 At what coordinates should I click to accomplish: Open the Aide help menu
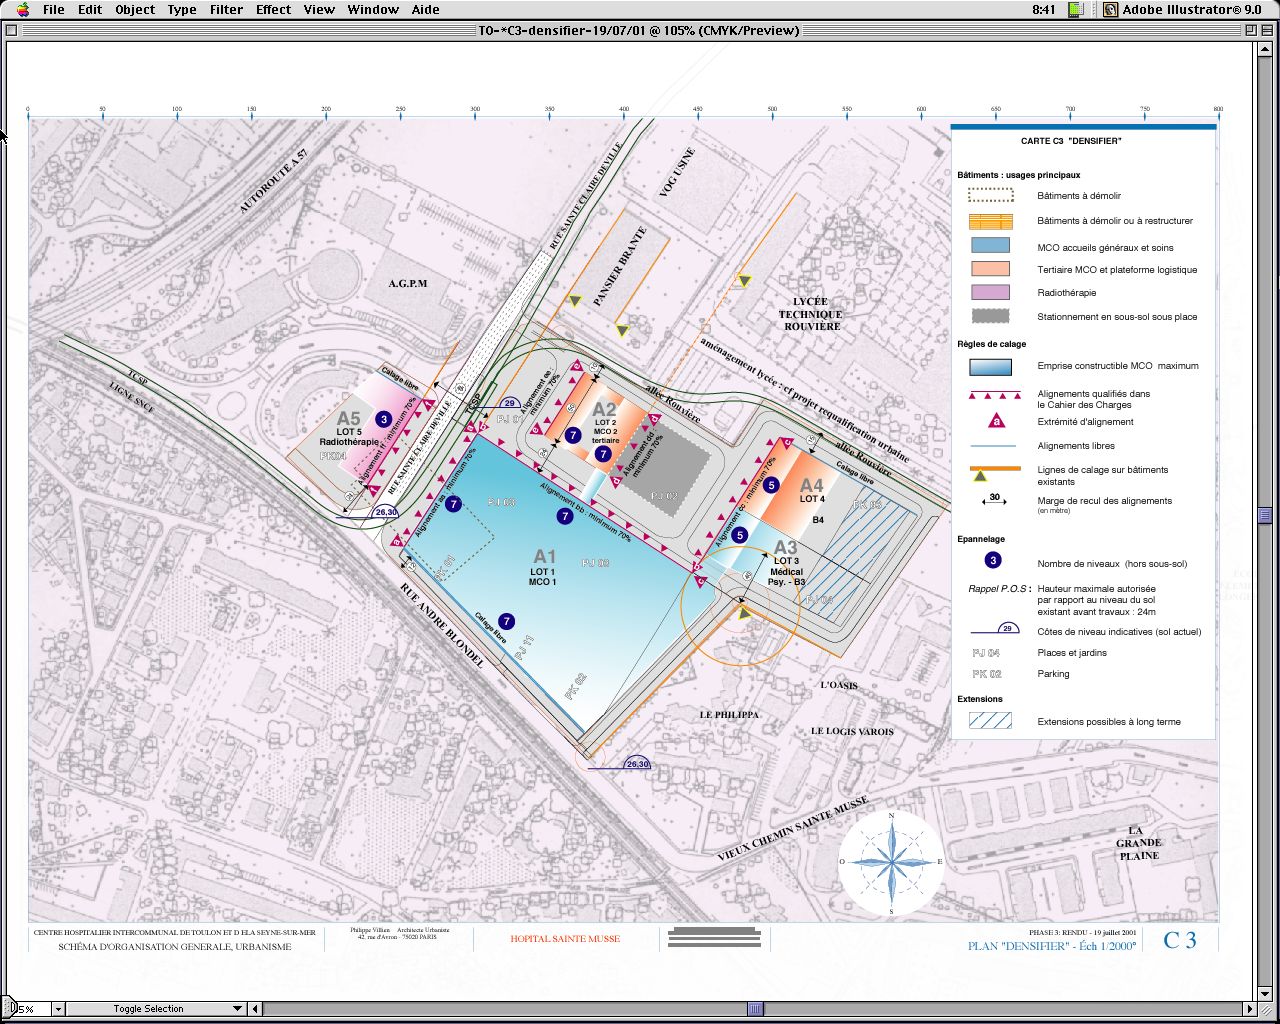425,9
